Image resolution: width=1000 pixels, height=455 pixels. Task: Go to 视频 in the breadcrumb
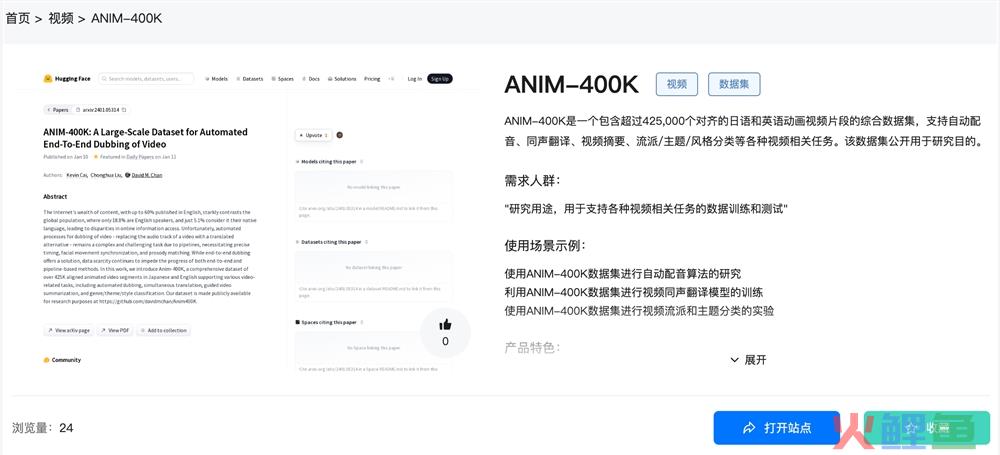(x=61, y=18)
